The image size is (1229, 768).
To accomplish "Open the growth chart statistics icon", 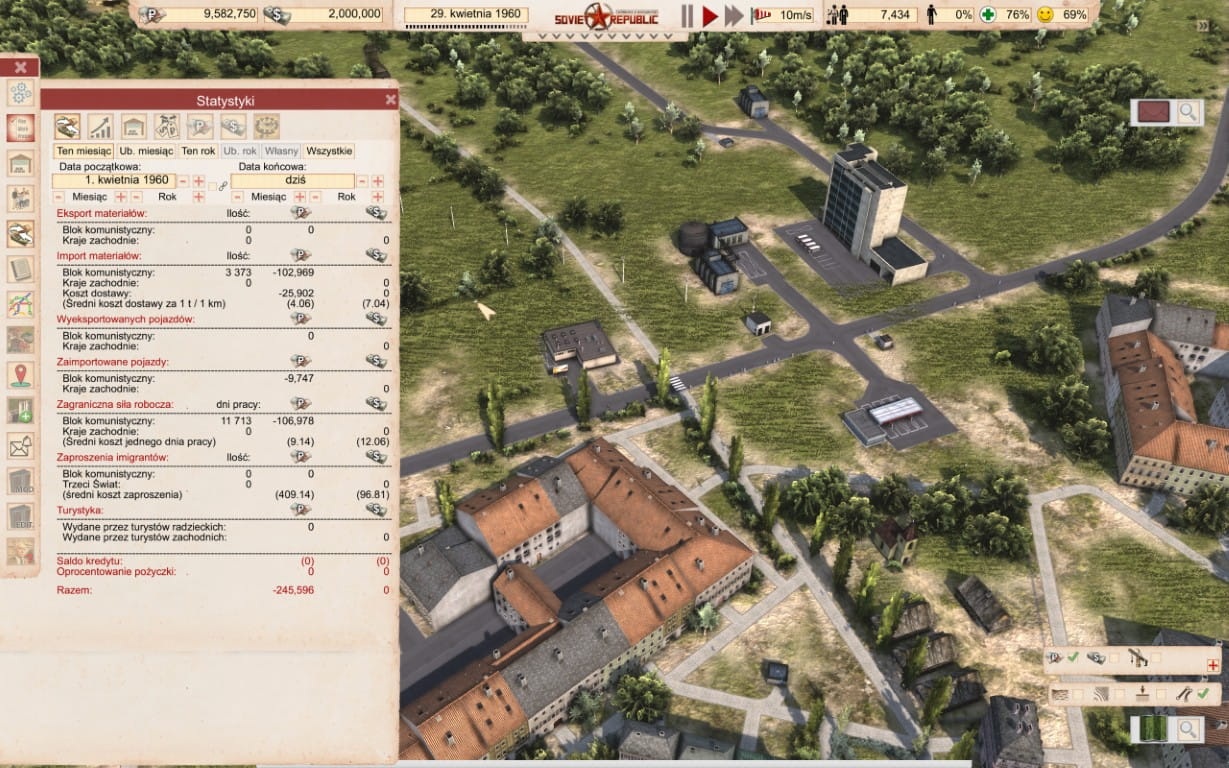I will click(100, 126).
